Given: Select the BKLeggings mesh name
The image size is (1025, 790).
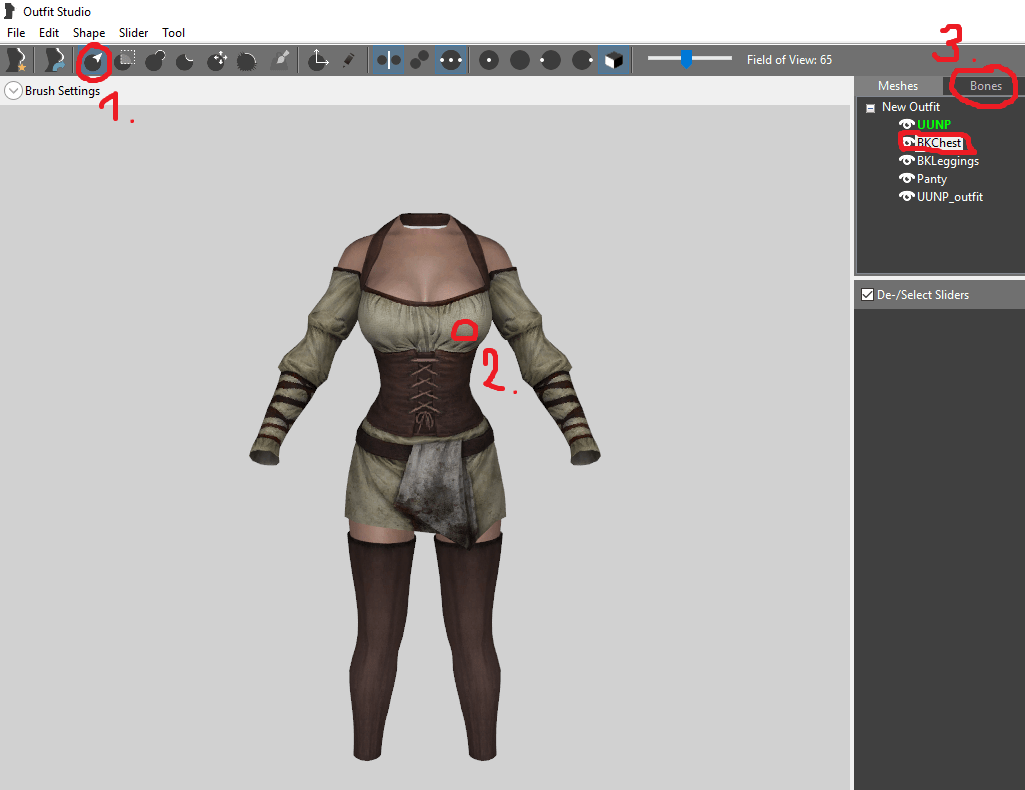Looking at the screenshot, I should coord(948,161).
